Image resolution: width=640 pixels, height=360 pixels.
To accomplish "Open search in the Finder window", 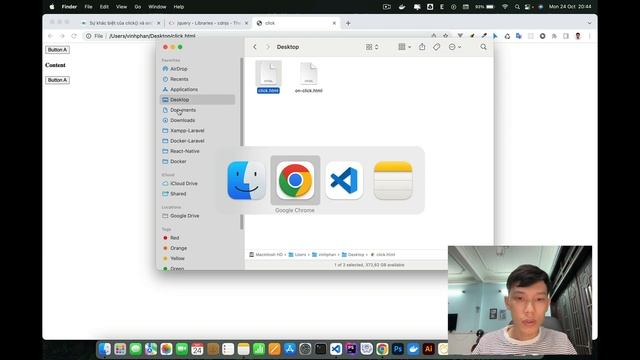I will coord(483,47).
